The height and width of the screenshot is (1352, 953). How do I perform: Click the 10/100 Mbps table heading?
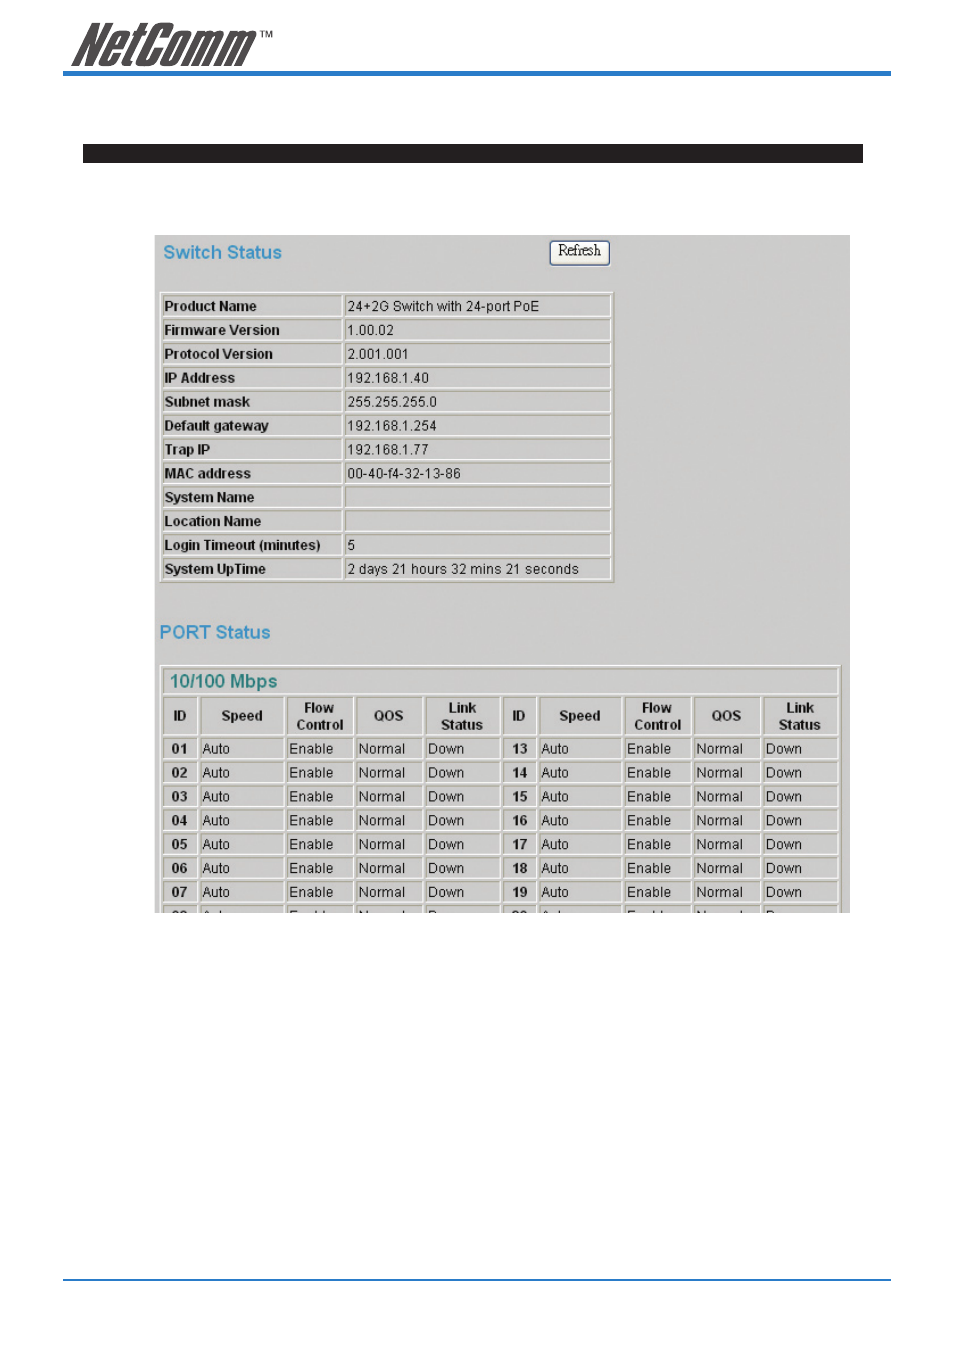pyautogui.click(x=223, y=681)
